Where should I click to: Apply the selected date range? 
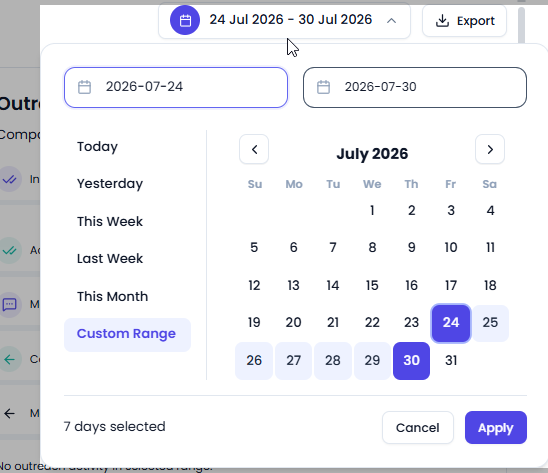(x=496, y=428)
